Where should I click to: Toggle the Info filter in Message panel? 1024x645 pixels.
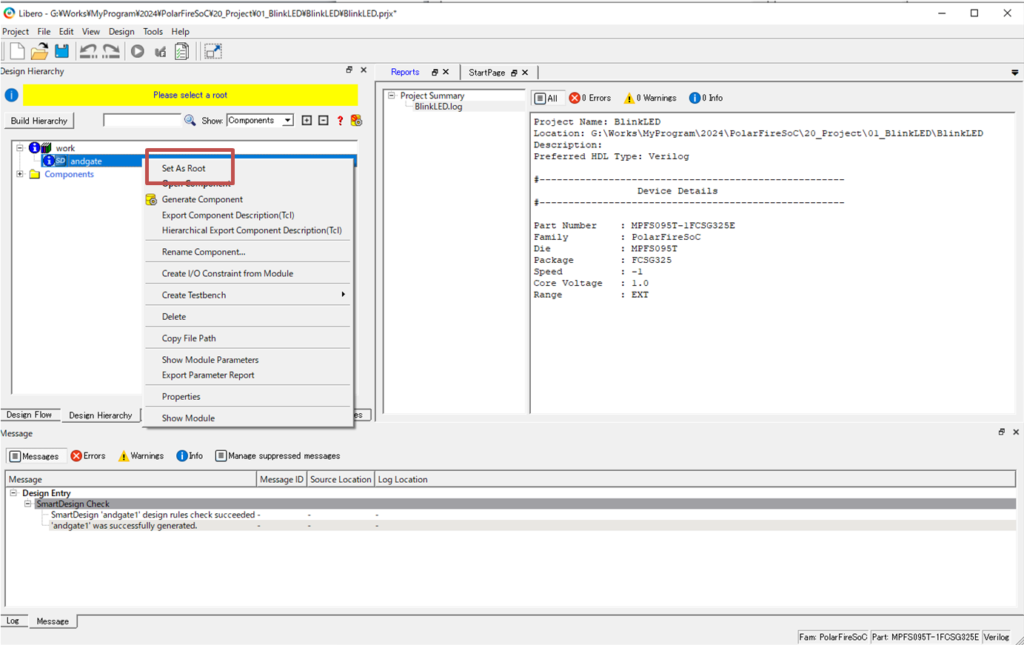[189, 456]
